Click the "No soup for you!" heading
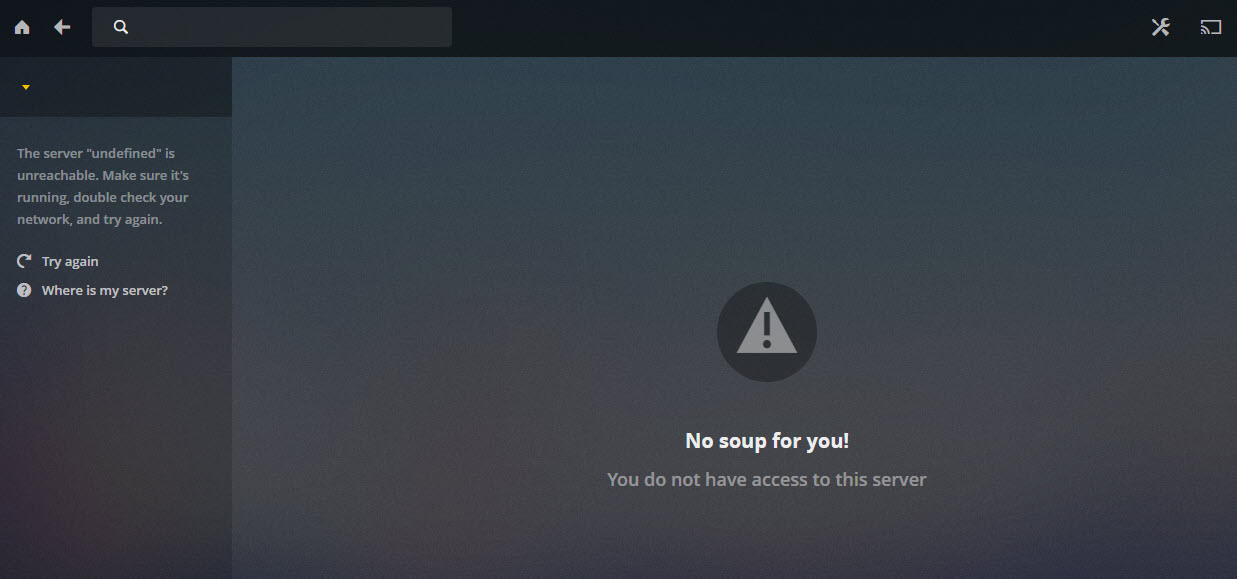Screen dimensions: 1237x579 [767, 440]
